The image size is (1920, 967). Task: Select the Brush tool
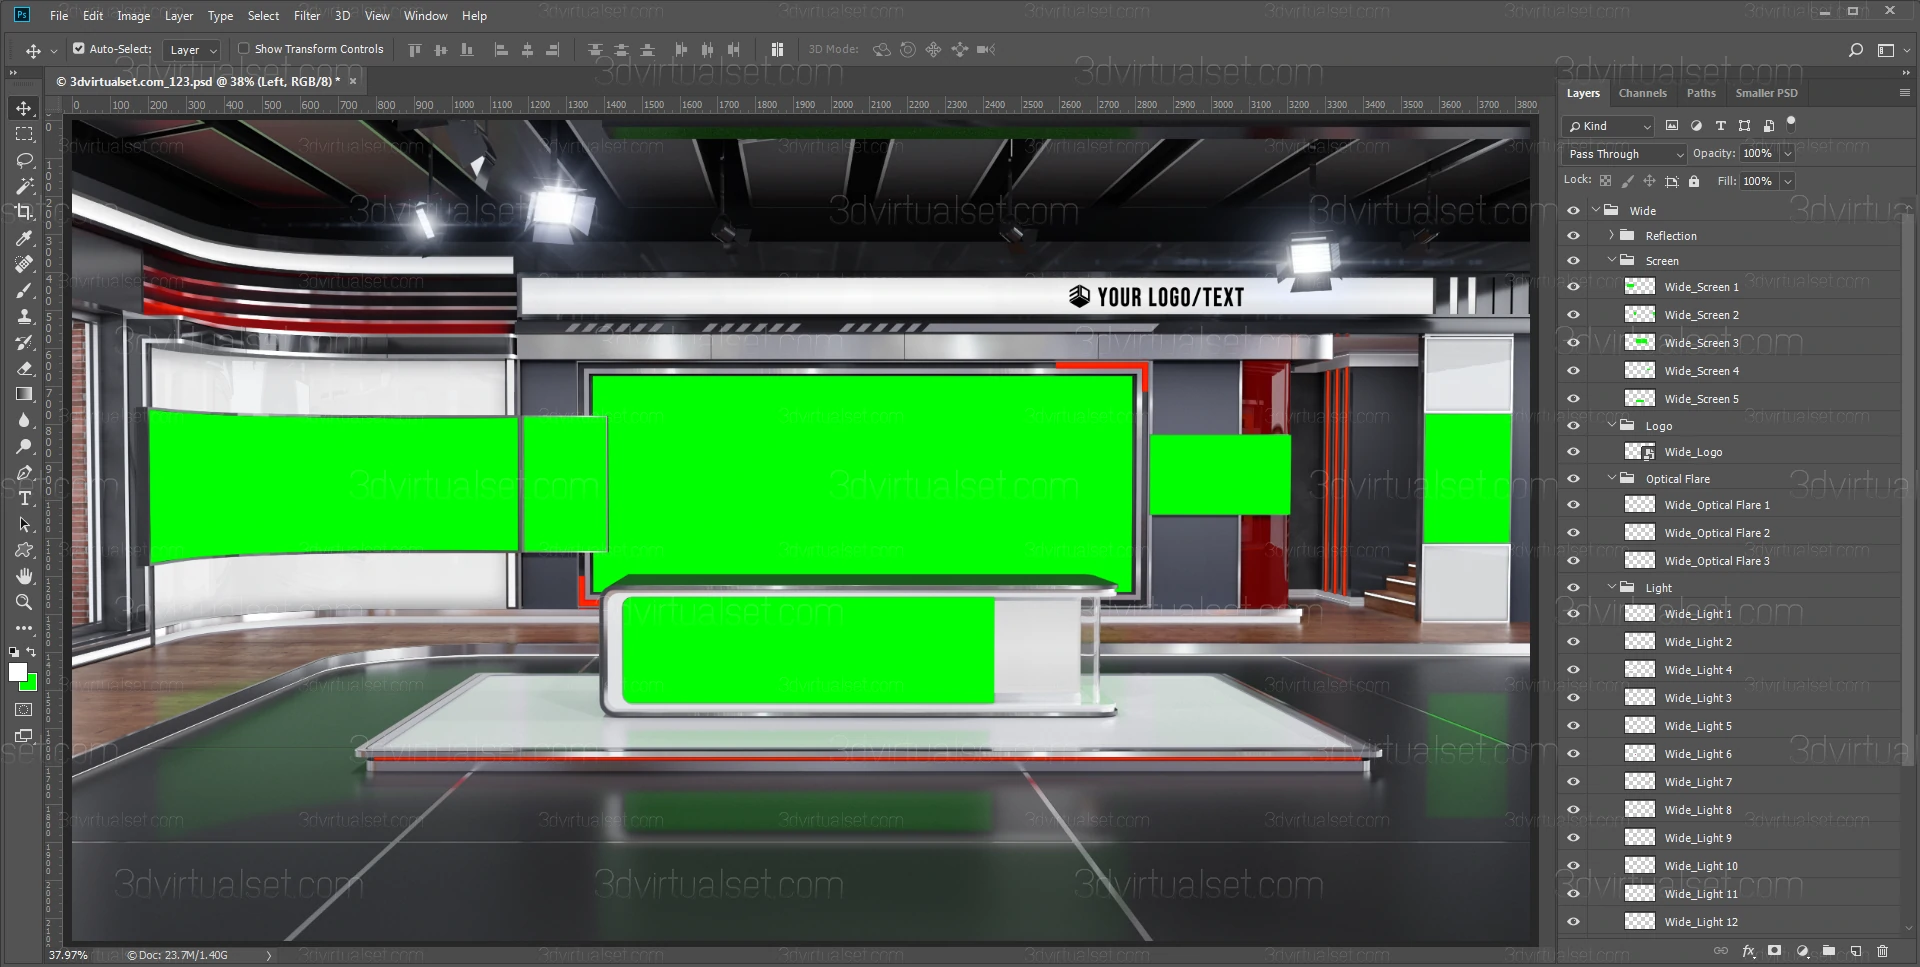click(x=24, y=290)
